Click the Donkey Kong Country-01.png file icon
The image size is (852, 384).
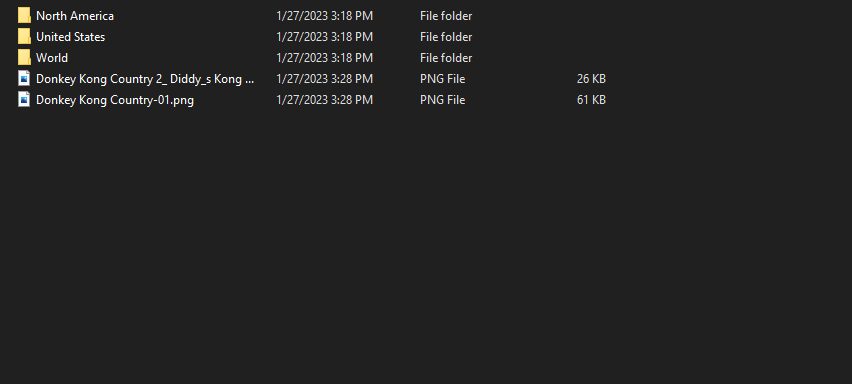(x=24, y=100)
